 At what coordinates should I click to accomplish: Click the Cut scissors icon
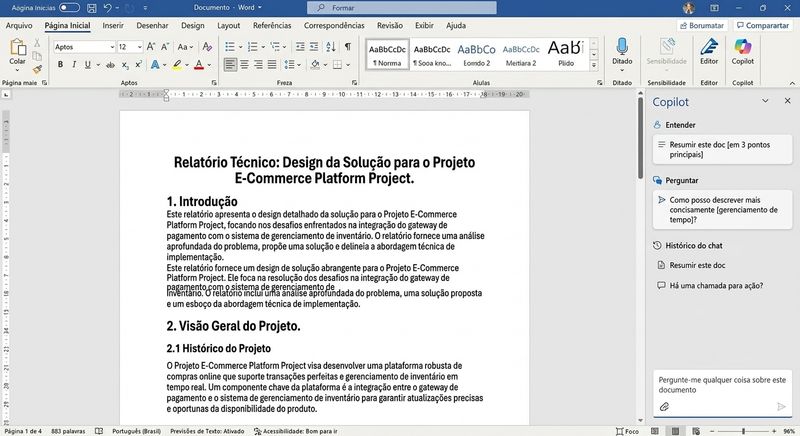[37, 43]
